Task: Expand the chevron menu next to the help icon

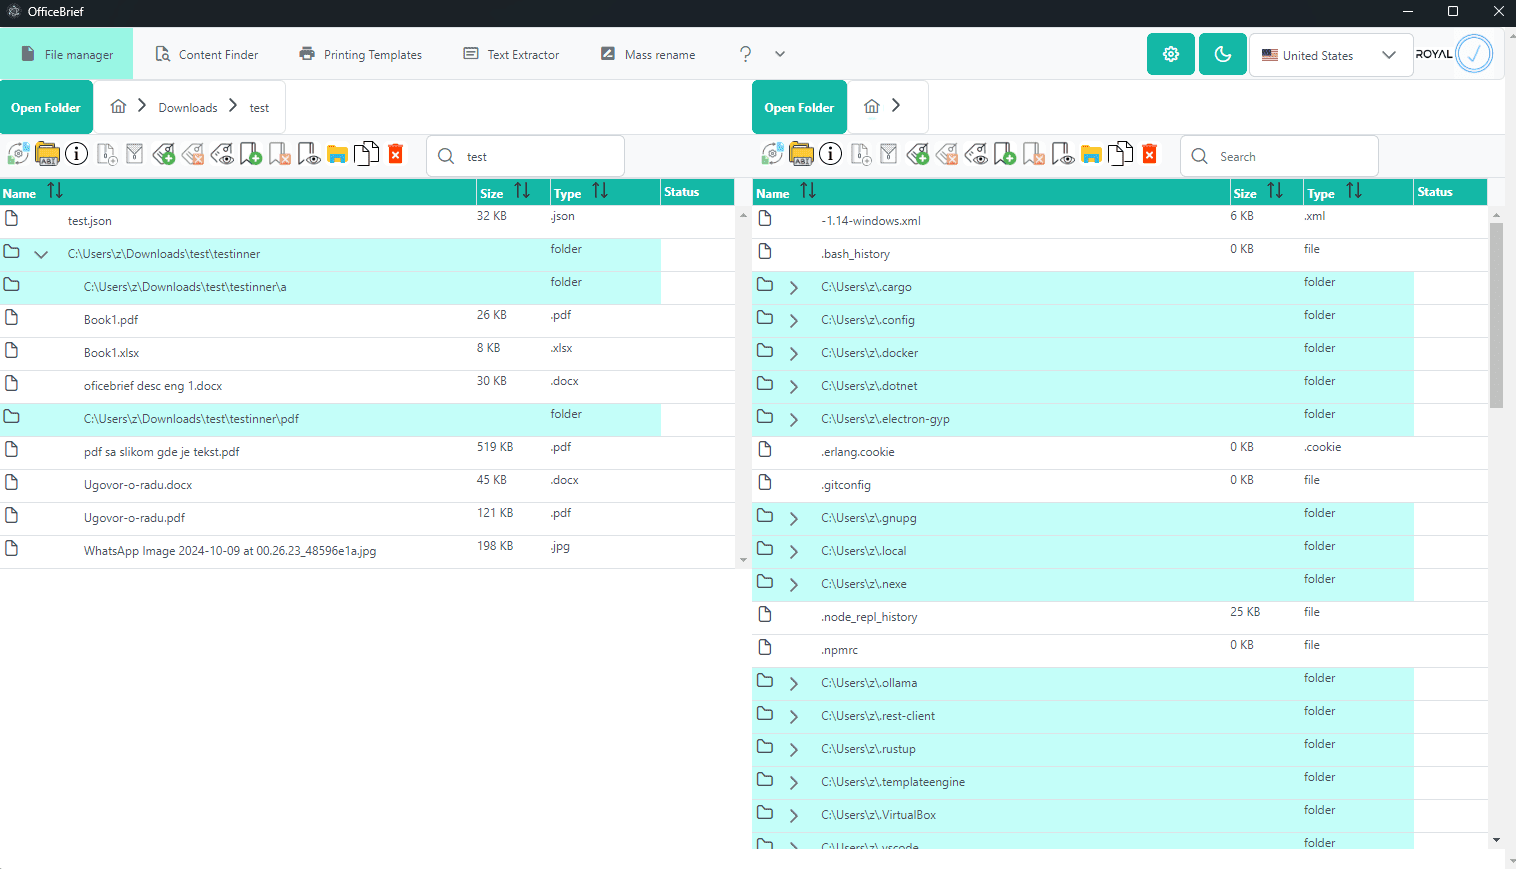Action: click(780, 54)
